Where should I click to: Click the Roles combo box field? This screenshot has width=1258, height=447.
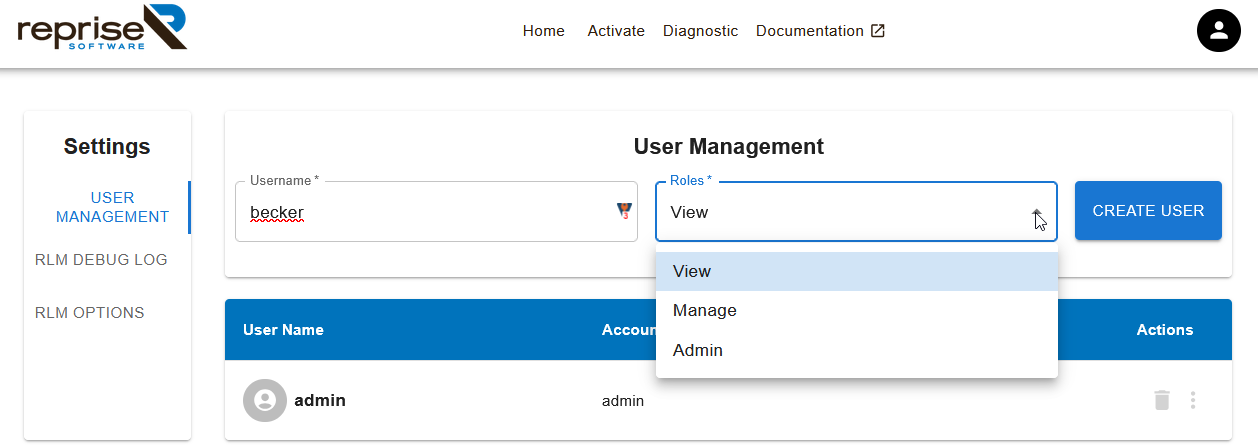[x=856, y=212]
